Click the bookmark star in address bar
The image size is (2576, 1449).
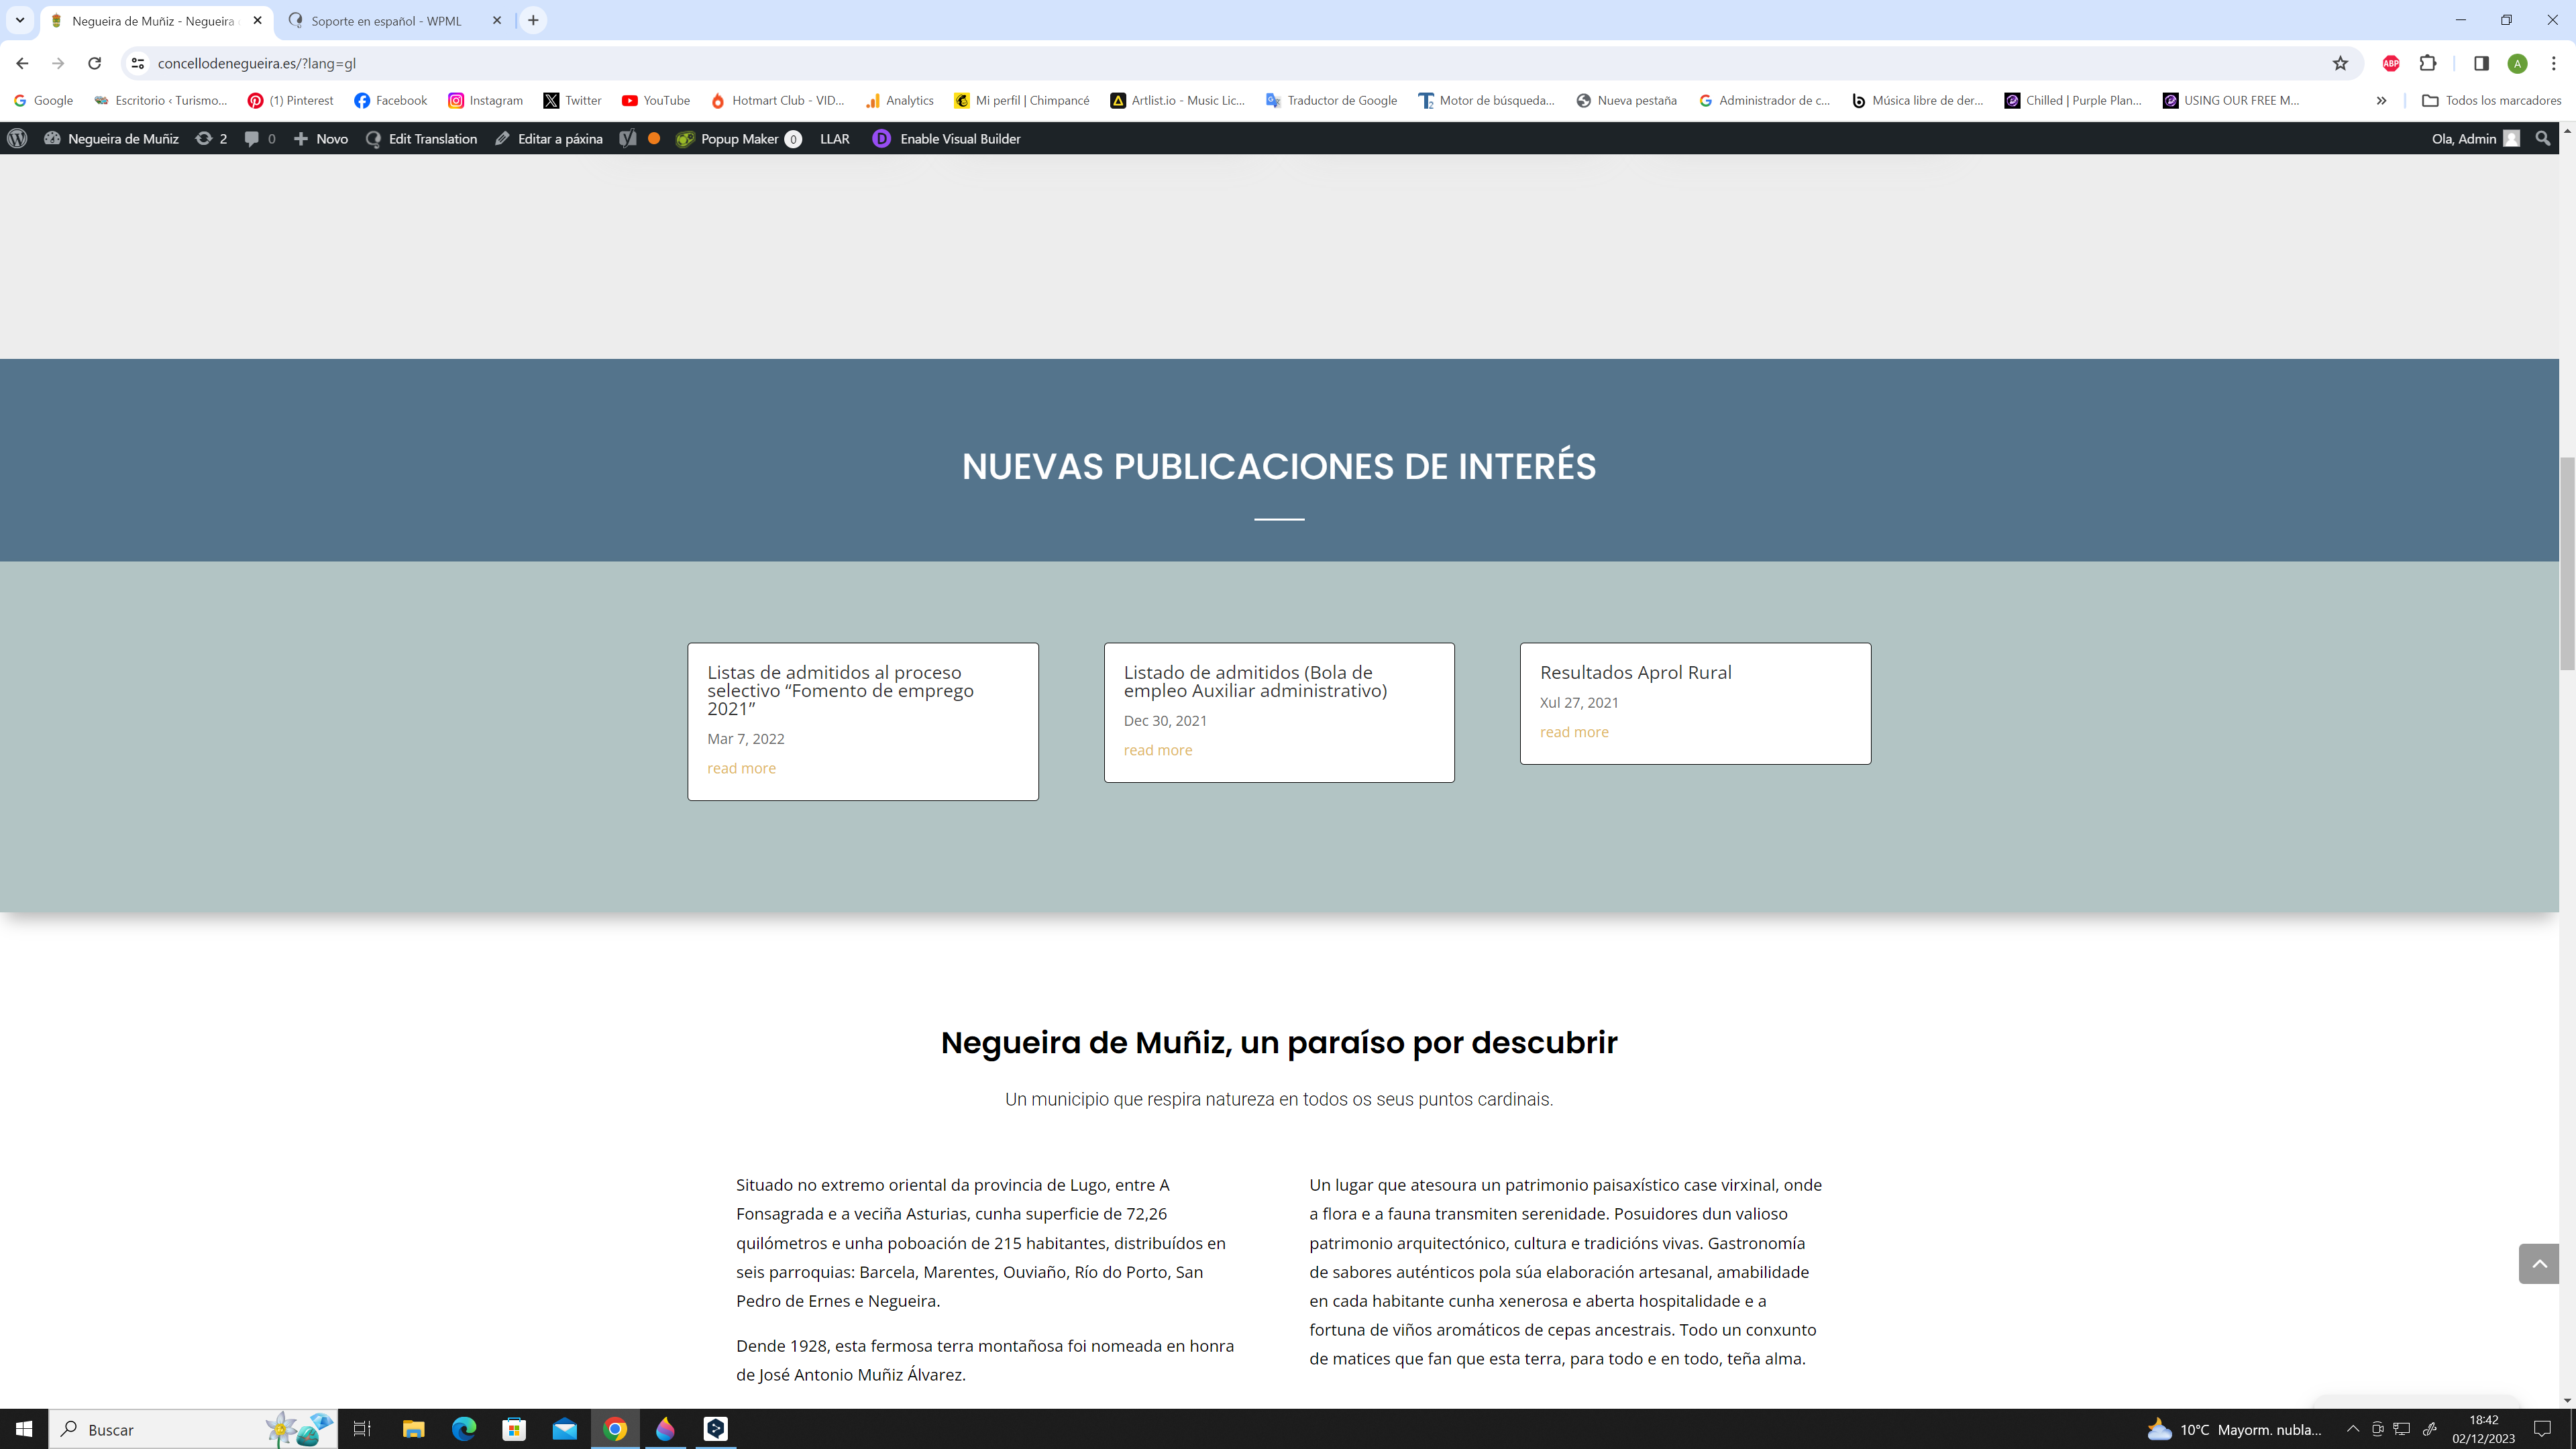coord(2340,63)
